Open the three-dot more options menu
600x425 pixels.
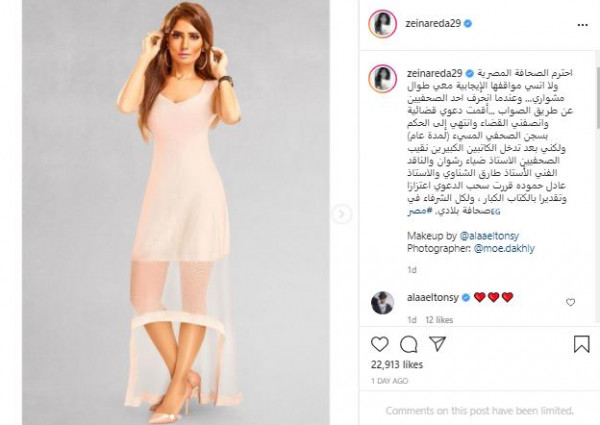click(582, 25)
